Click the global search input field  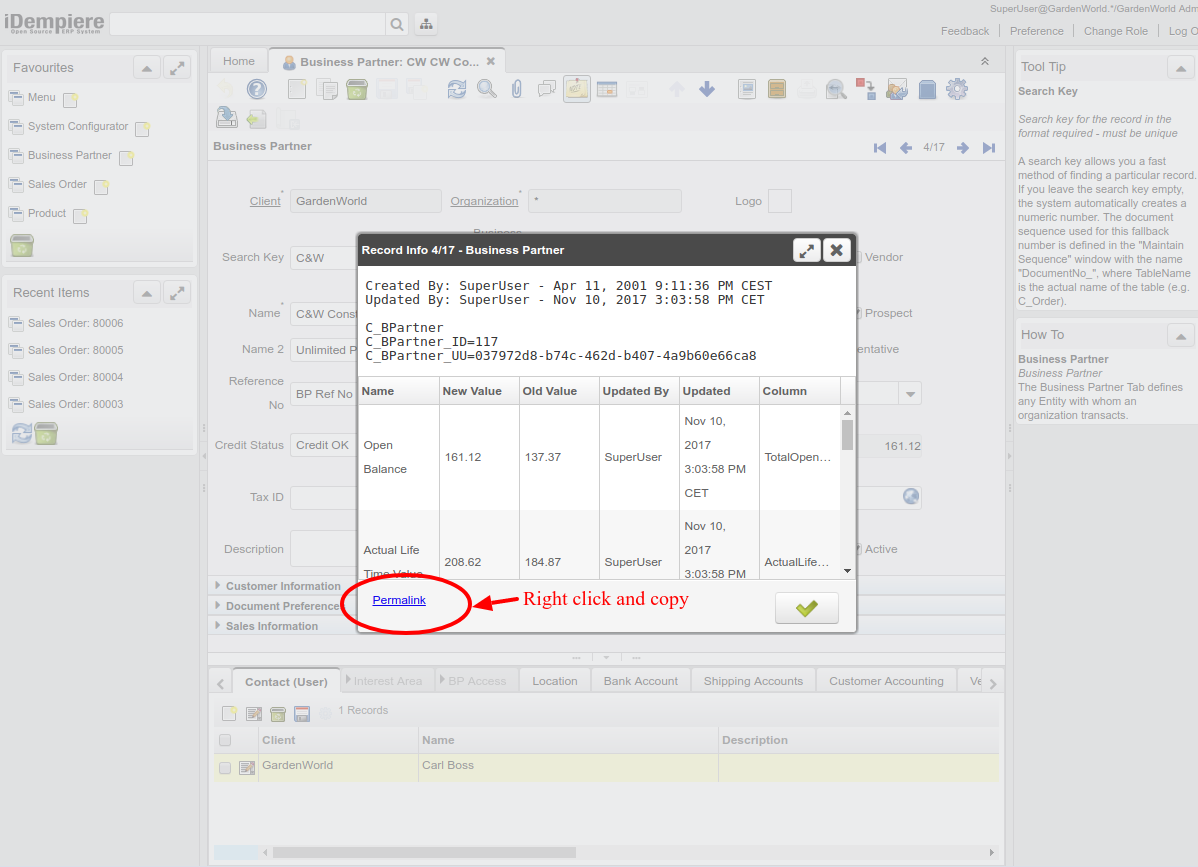point(247,24)
